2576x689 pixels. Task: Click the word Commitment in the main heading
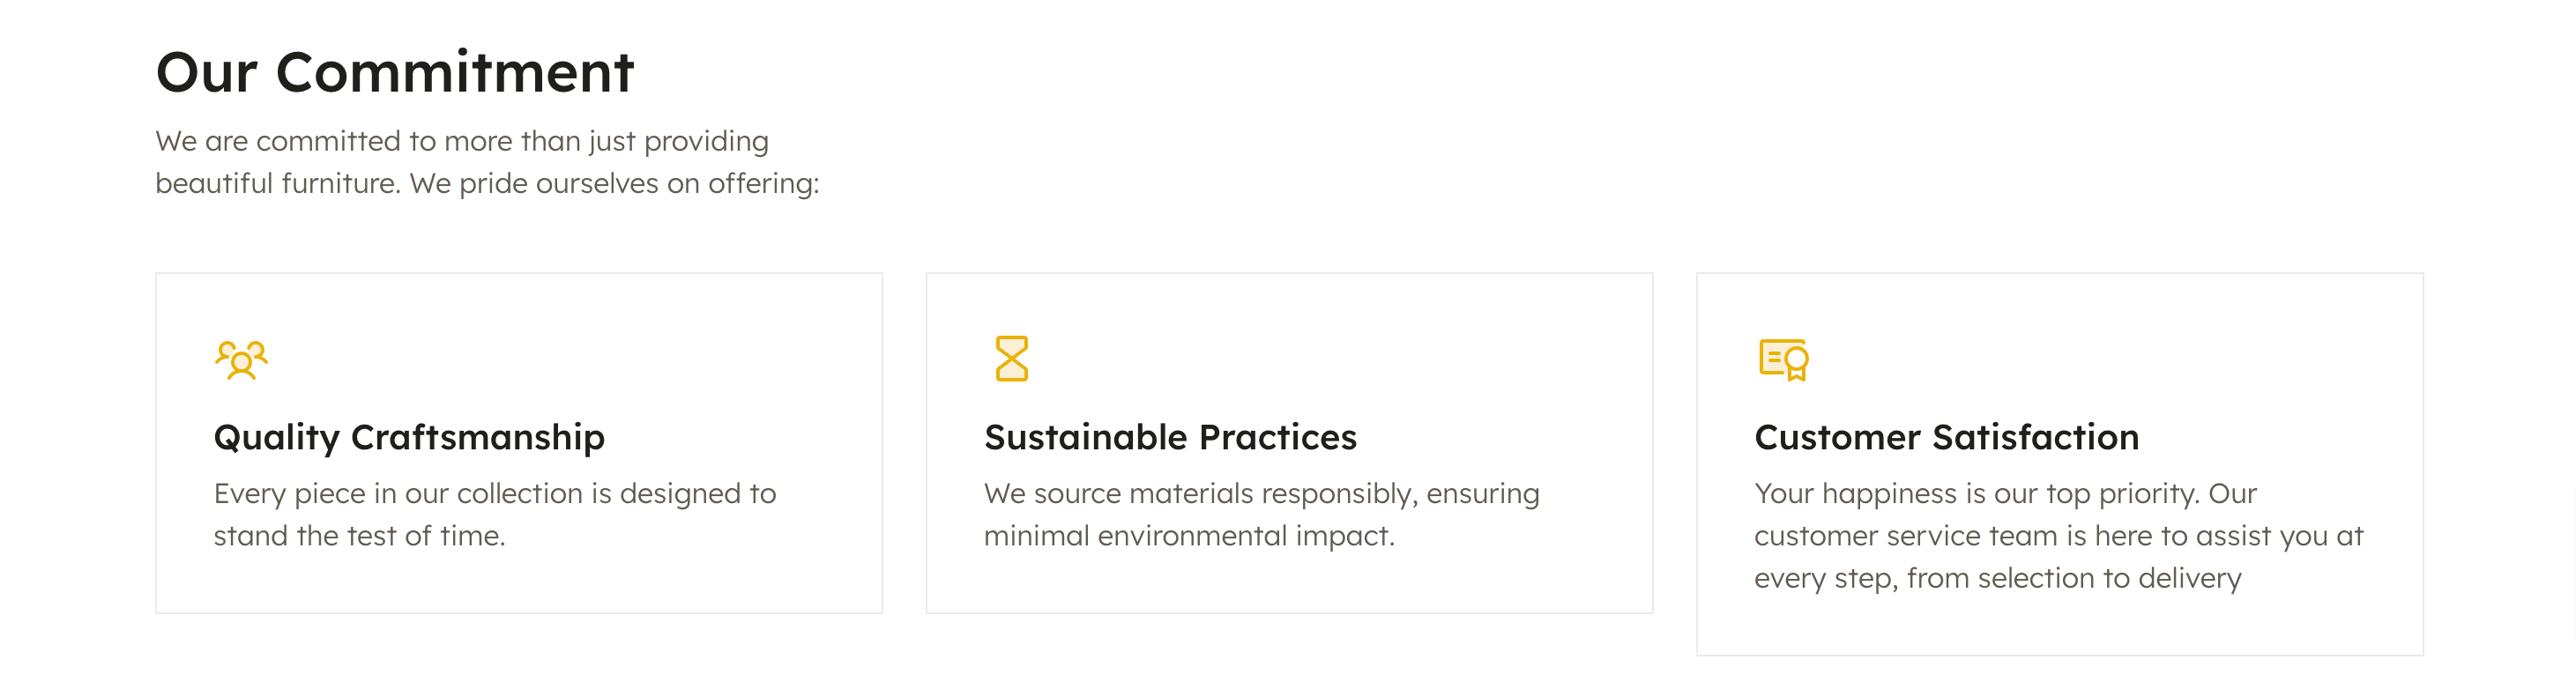point(455,72)
